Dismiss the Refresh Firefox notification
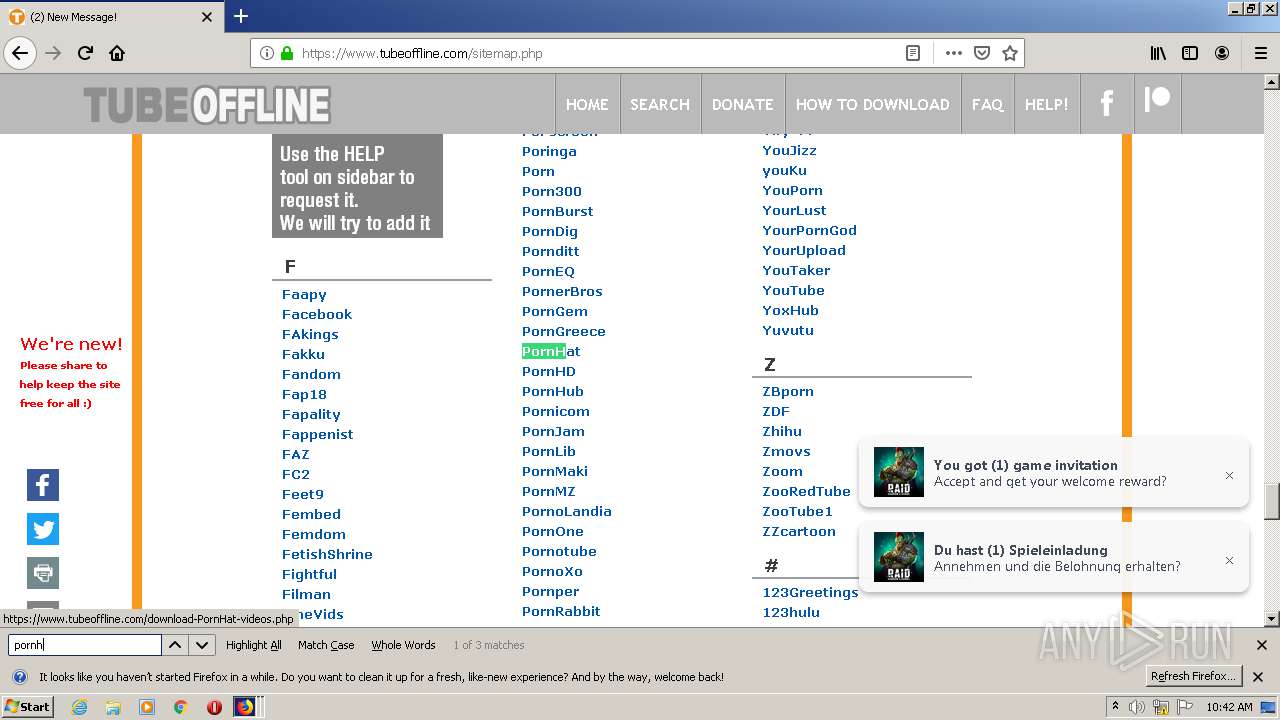Viewport: 1280px width, 720px height. (1258, 677)
